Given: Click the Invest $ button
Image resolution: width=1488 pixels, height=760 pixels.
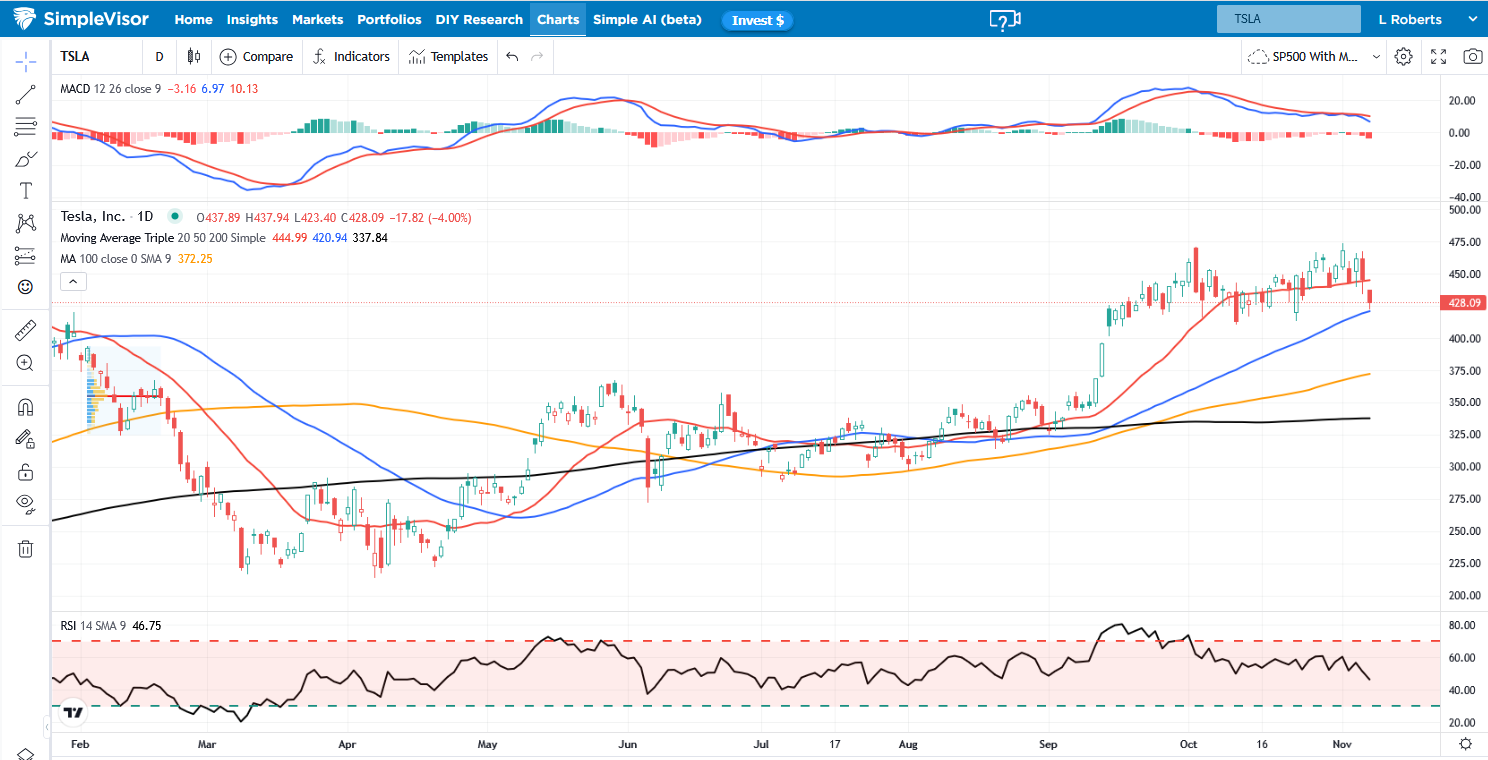Looking at the screenshot, I should (x=757, y=20).
